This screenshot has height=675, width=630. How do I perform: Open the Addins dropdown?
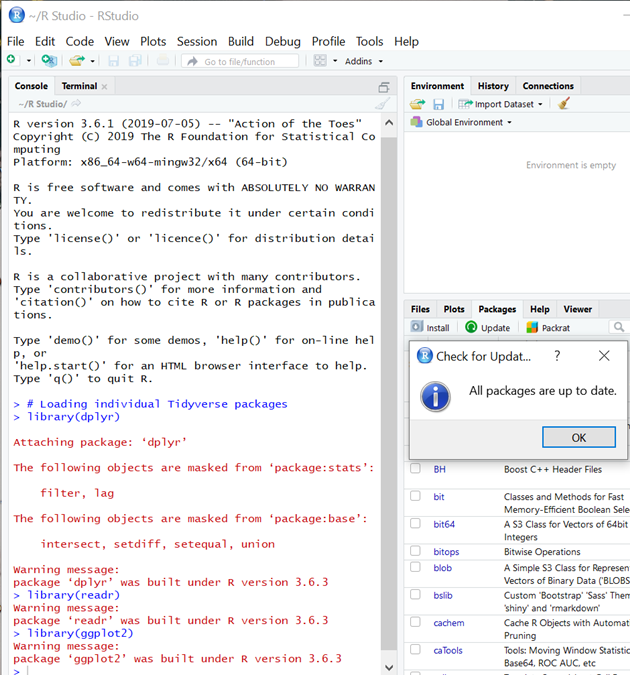[x=363, y=61]
